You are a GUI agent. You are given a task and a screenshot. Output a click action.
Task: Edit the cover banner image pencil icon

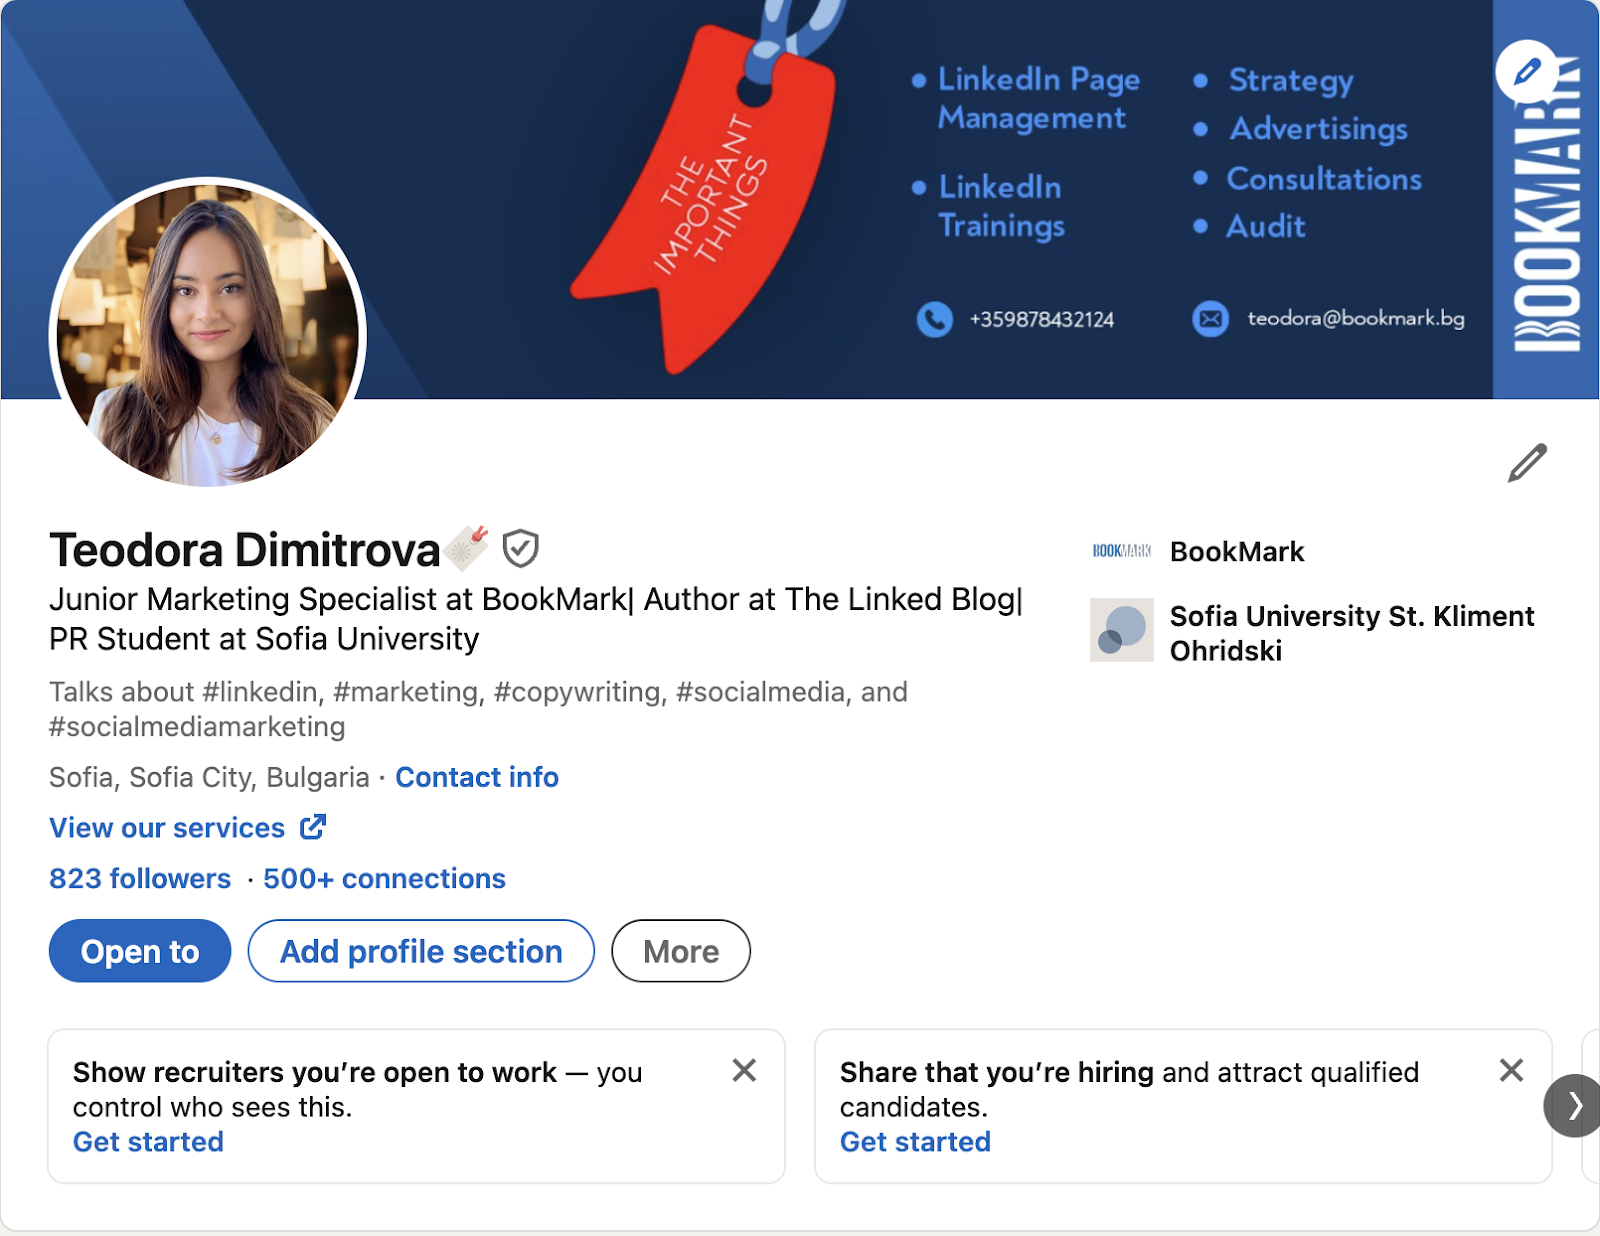click(1526, 71)
